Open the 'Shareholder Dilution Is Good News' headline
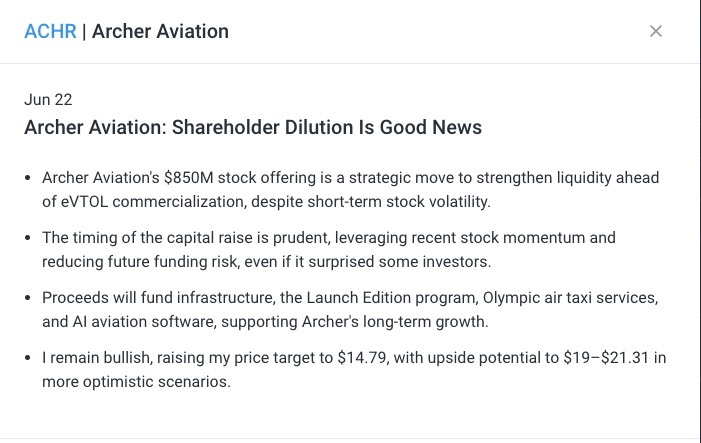Viewport: 701px width, 443px height. 253,127
